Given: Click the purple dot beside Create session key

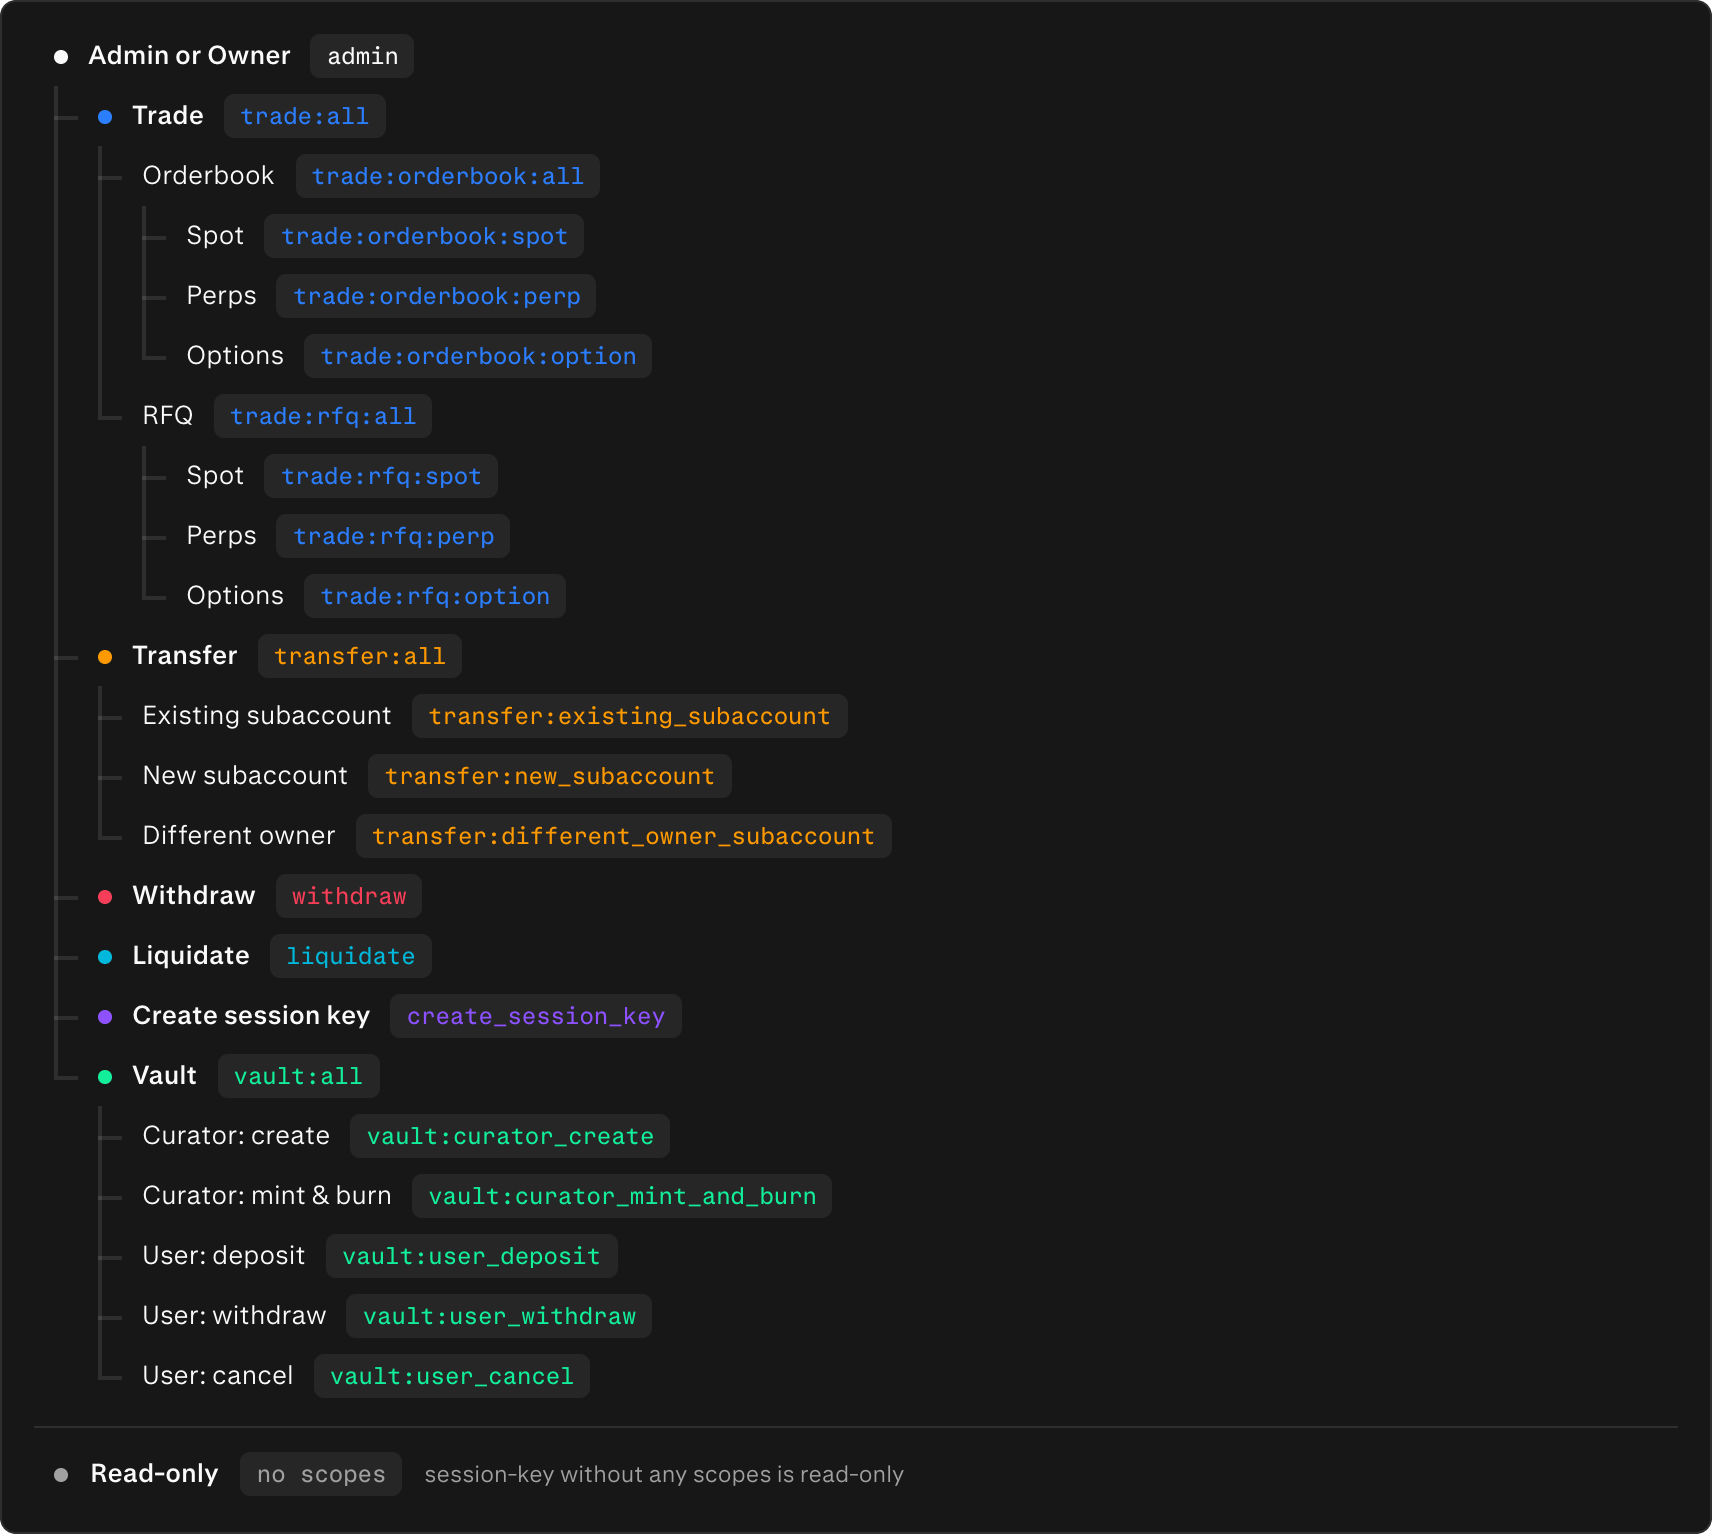Looking at the screenshot, I should point(105,1017).
